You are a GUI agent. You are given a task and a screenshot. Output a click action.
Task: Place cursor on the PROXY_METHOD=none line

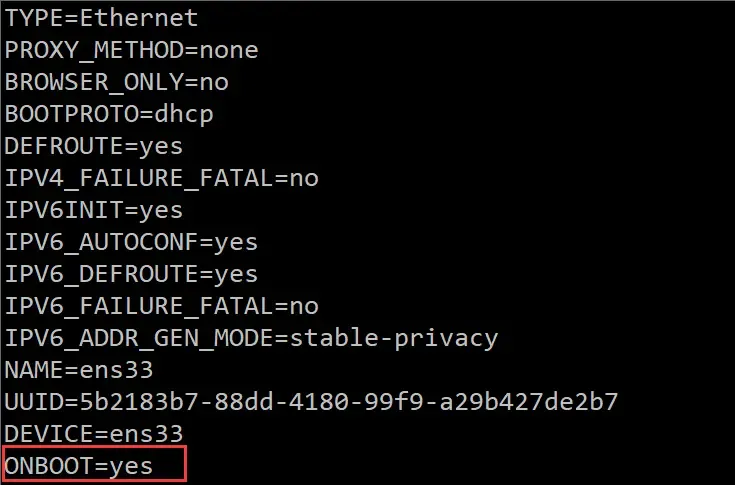pyautogui.click(x=131, y=50)
